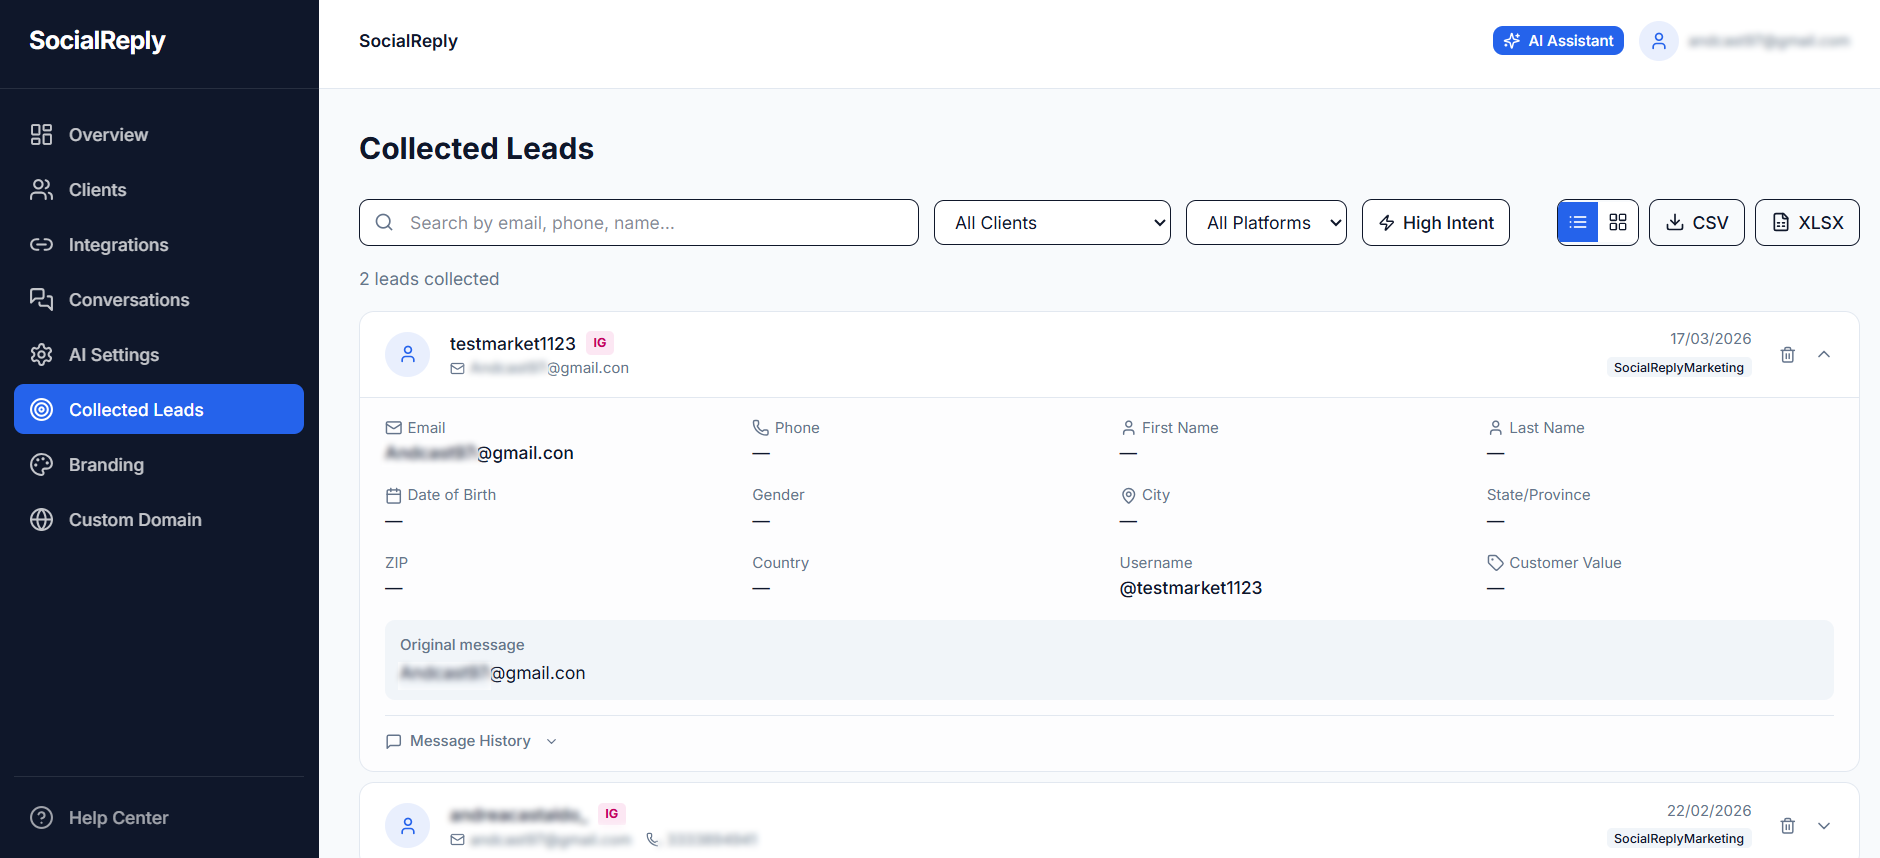Image resolution: width=1880 pixels, height=858 pixels.
Task: Click the City location pin icon
Action: [x=1128, y=495]
